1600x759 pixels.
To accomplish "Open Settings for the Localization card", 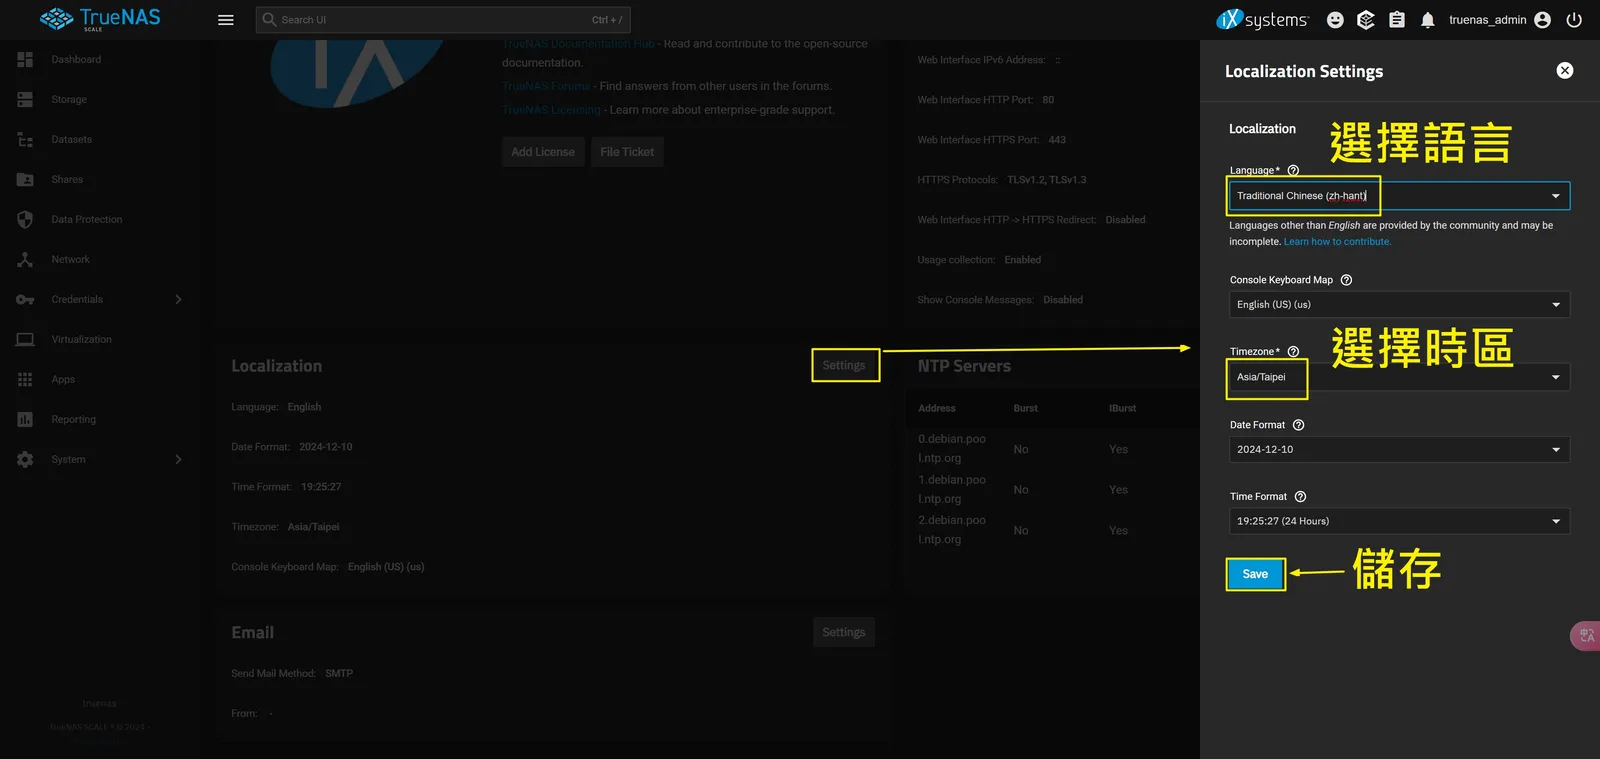I will [x=844, y=366].
